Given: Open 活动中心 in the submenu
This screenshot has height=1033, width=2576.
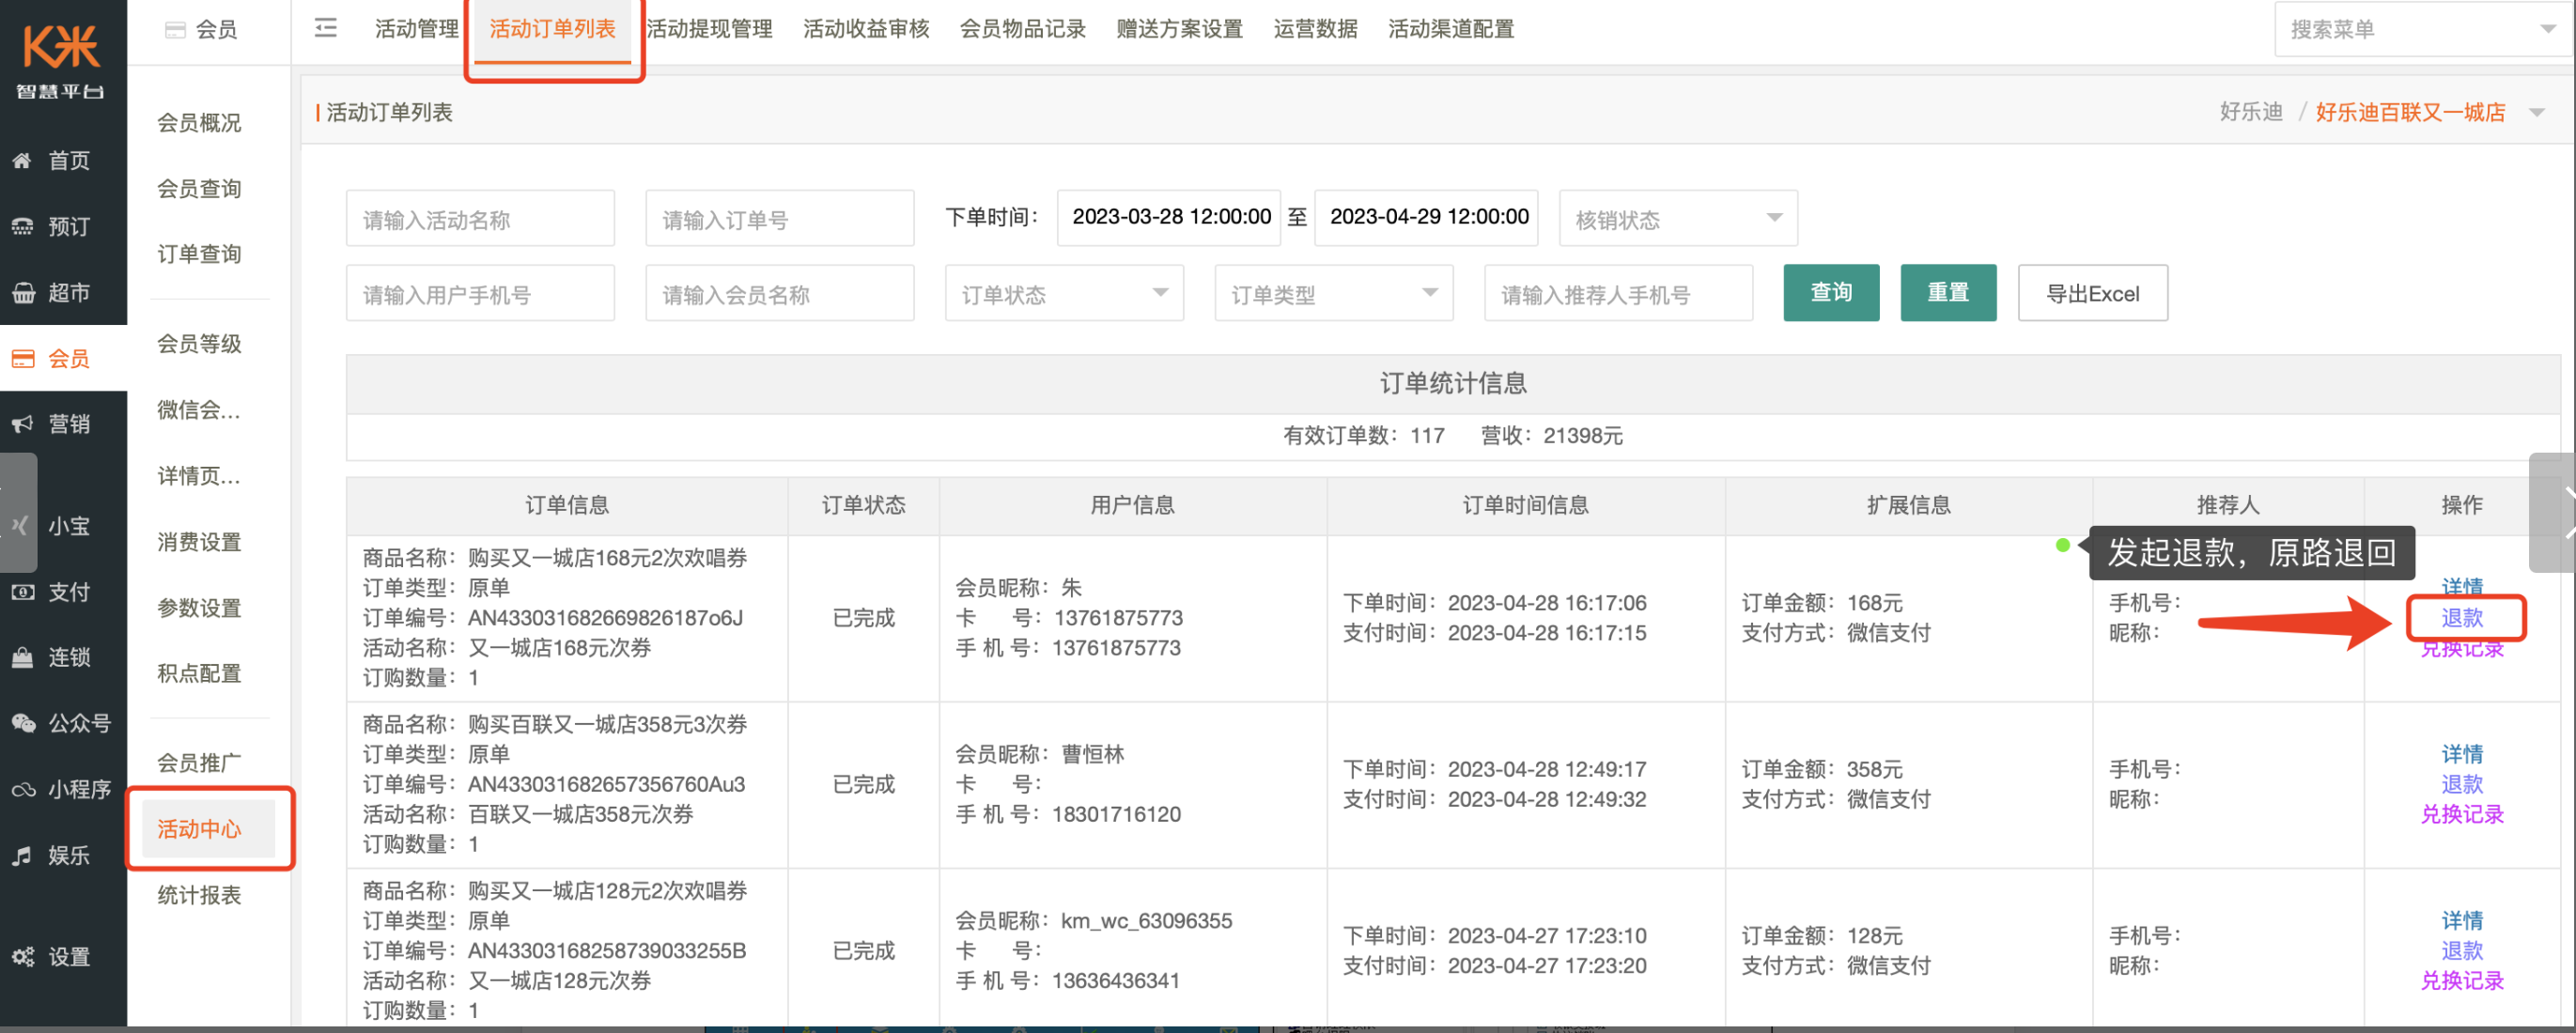Looking at the screenshot, I should (x=199, y=829).
